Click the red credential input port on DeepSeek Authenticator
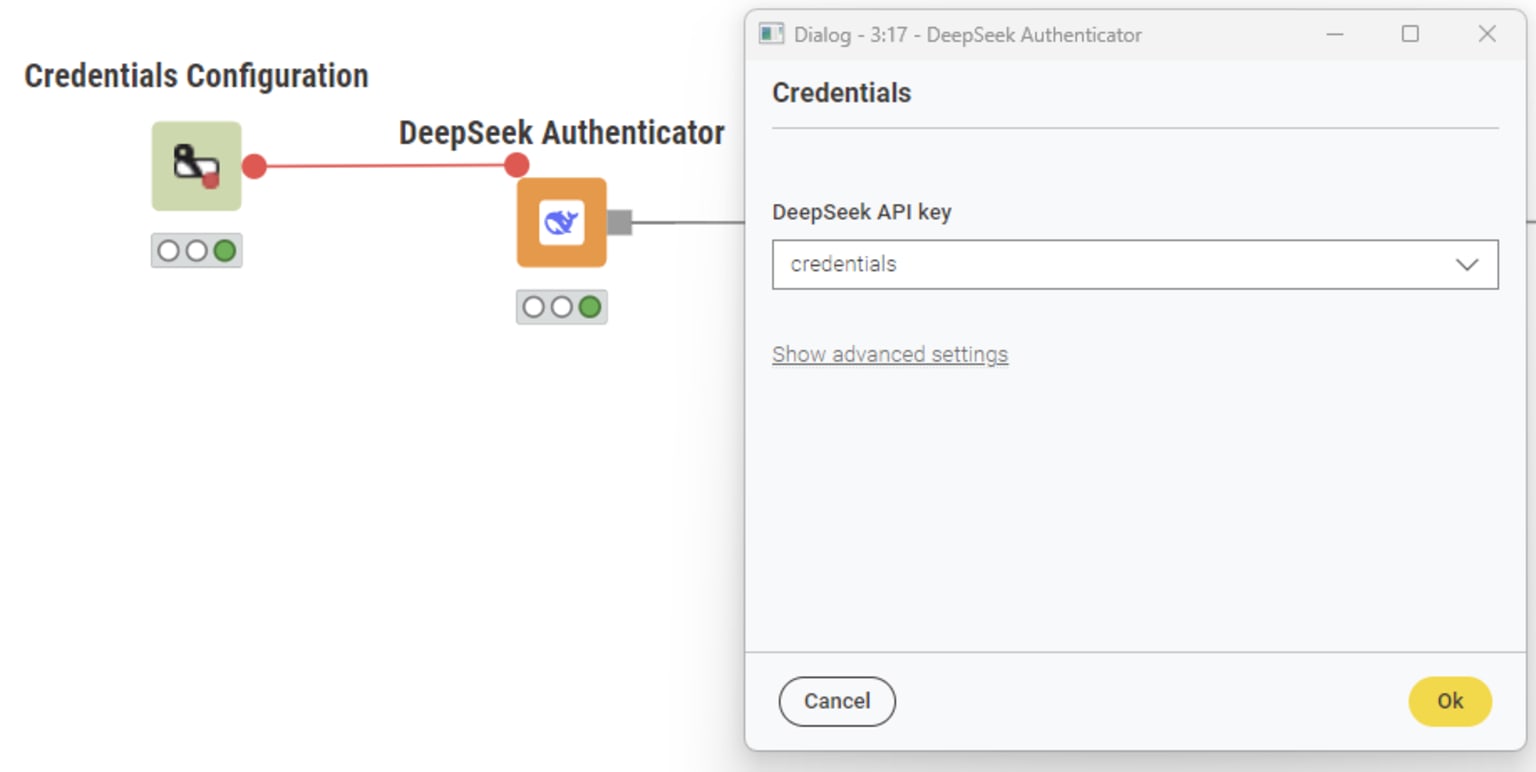The height and width of the screenshot is (772, 1536). [x=516, y=165]
